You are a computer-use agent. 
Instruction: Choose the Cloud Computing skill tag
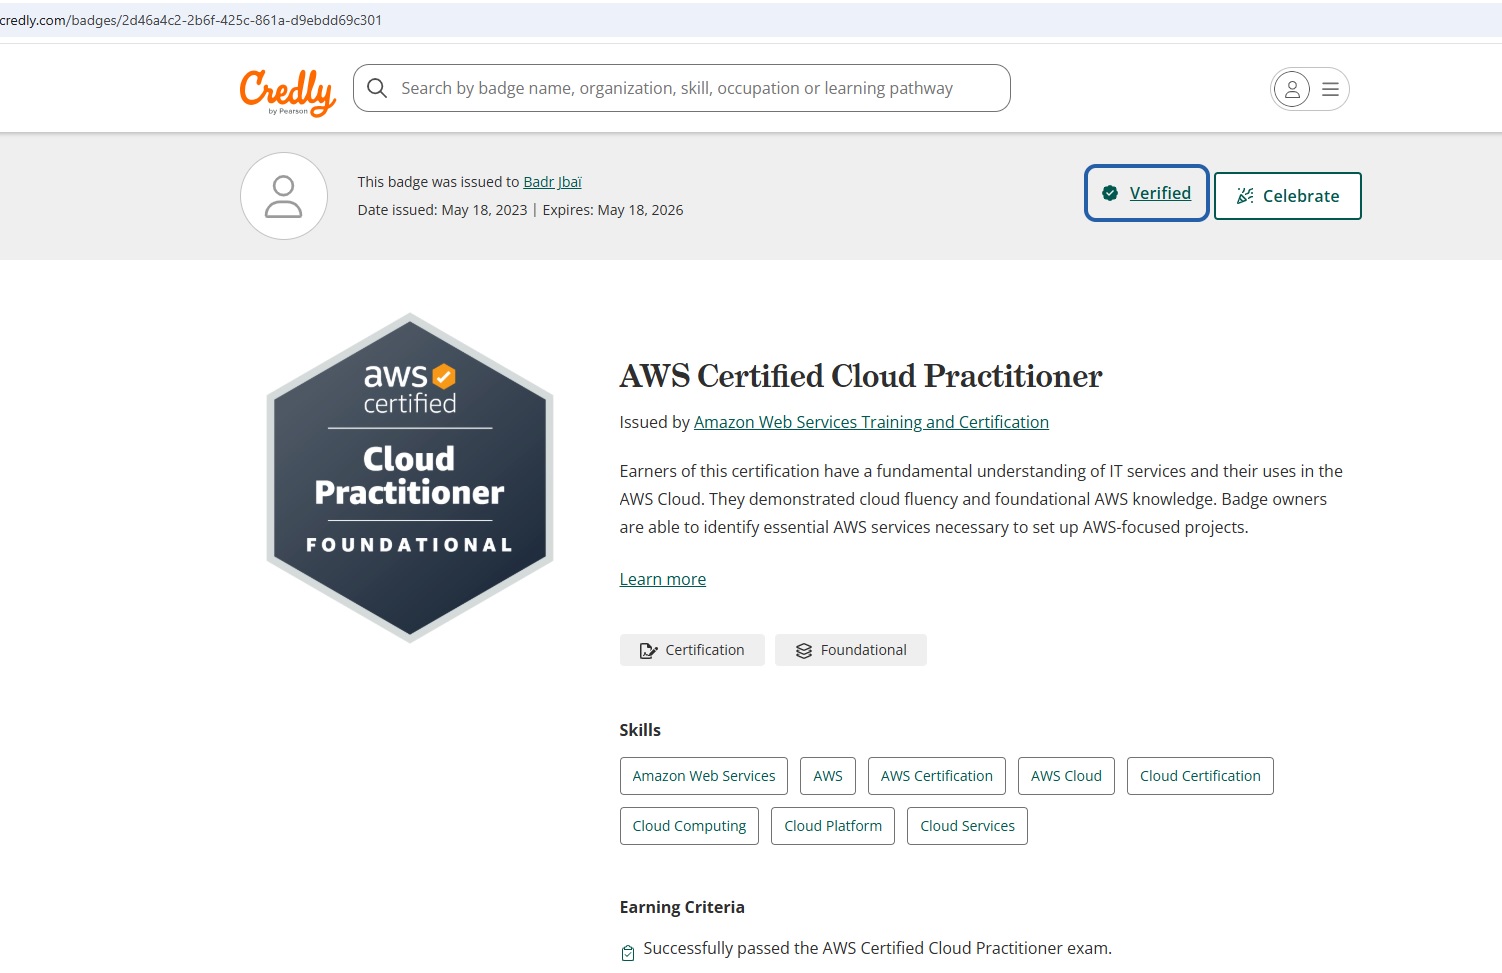689,826
